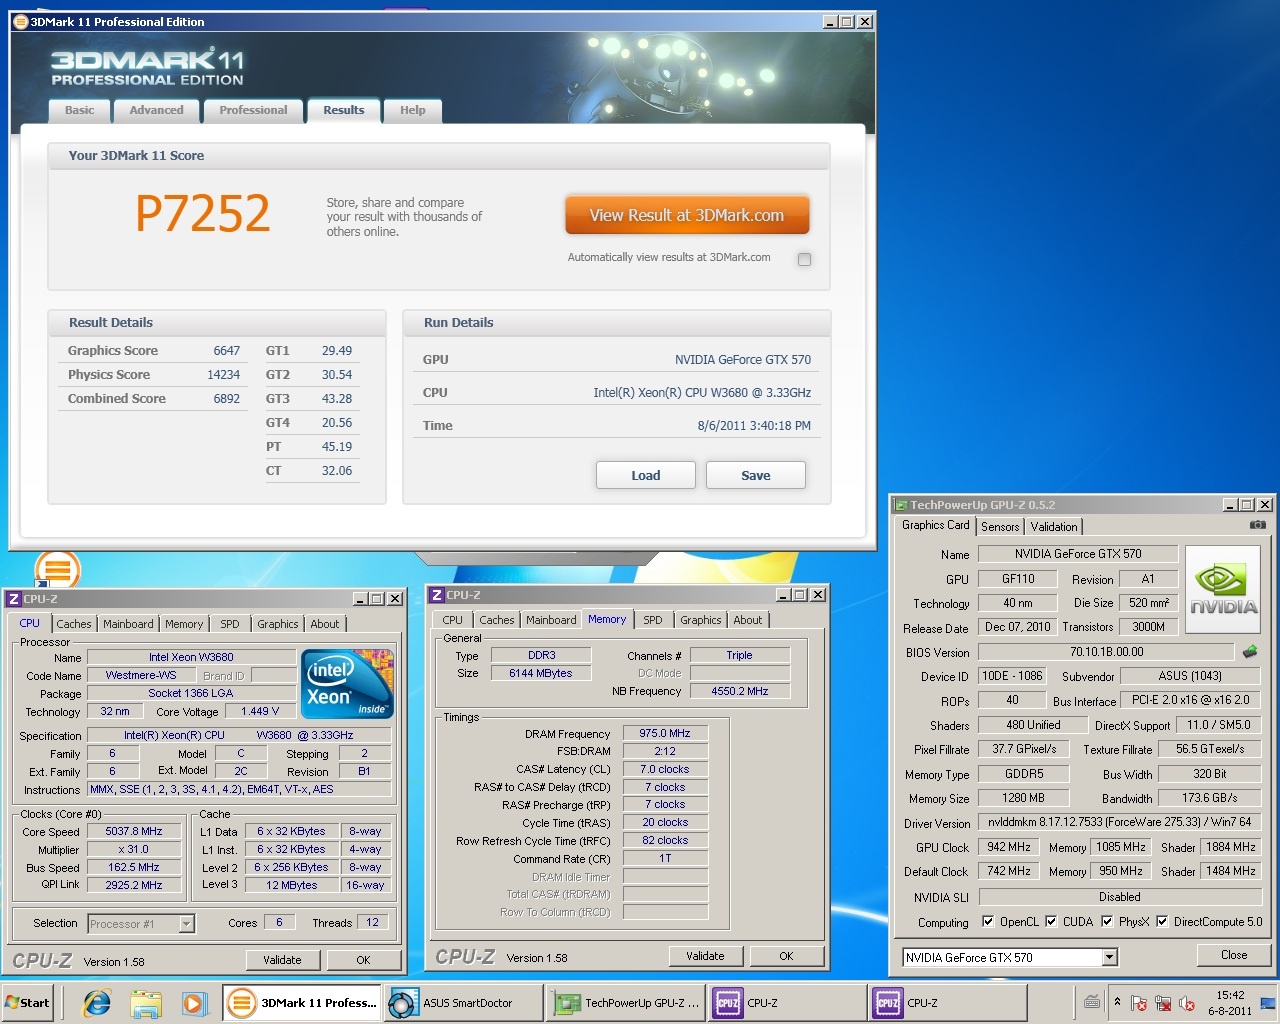
Task: Click GPU-Z screenshot camera icon
Action: pyautogui.click(x=1258, y=525)
